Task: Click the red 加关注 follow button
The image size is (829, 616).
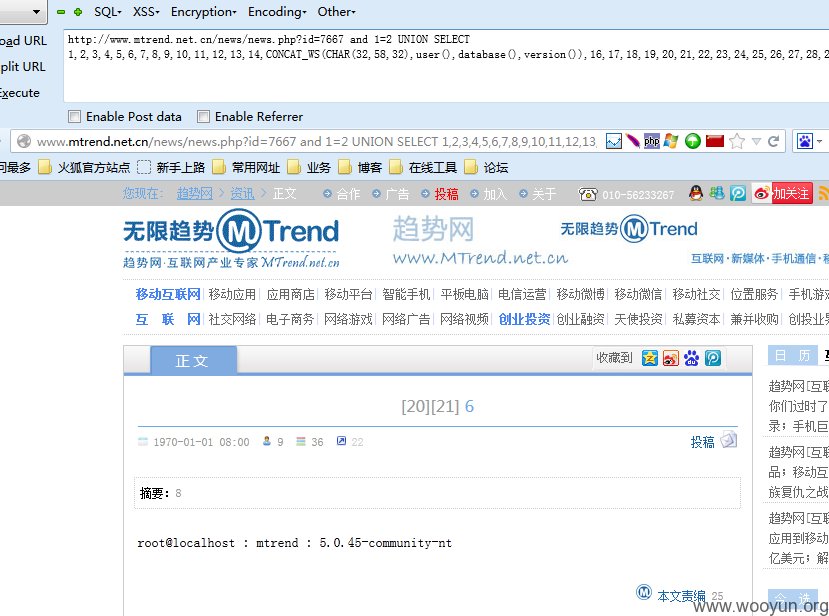Action: point(791,194)
